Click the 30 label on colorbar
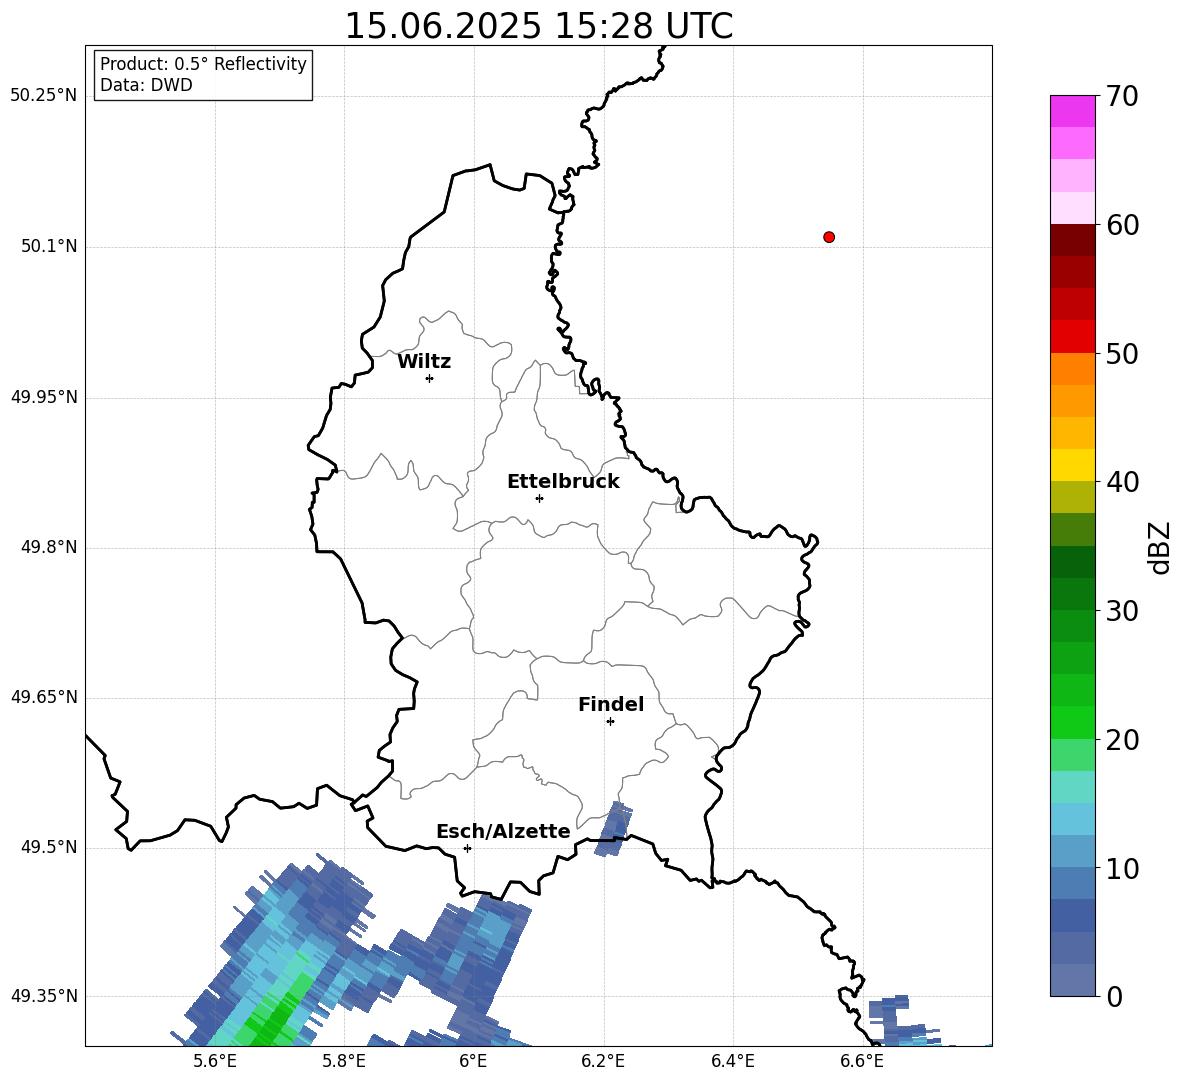Viewport: 1184px width, 1081px height. click(x=1122, y=611)
